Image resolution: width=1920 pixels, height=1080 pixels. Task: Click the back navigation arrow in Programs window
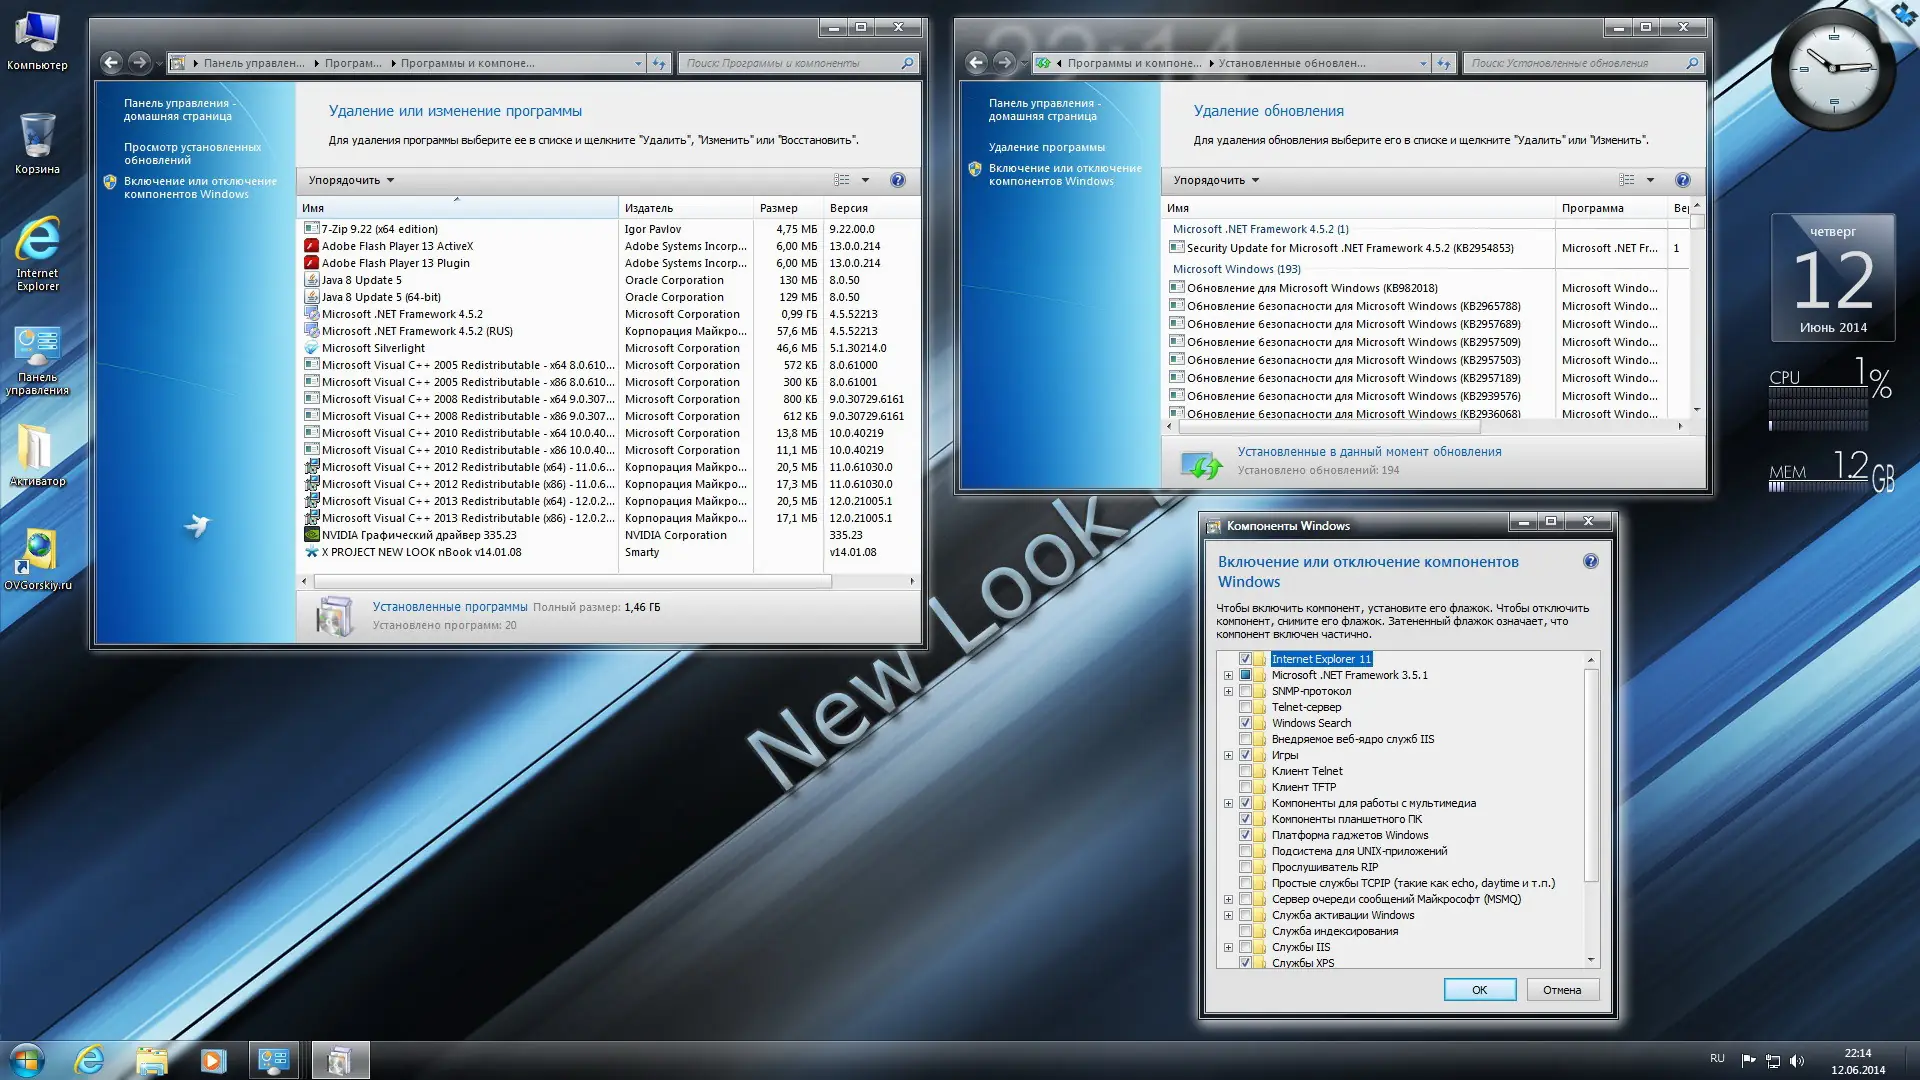(x=111, y=62)
